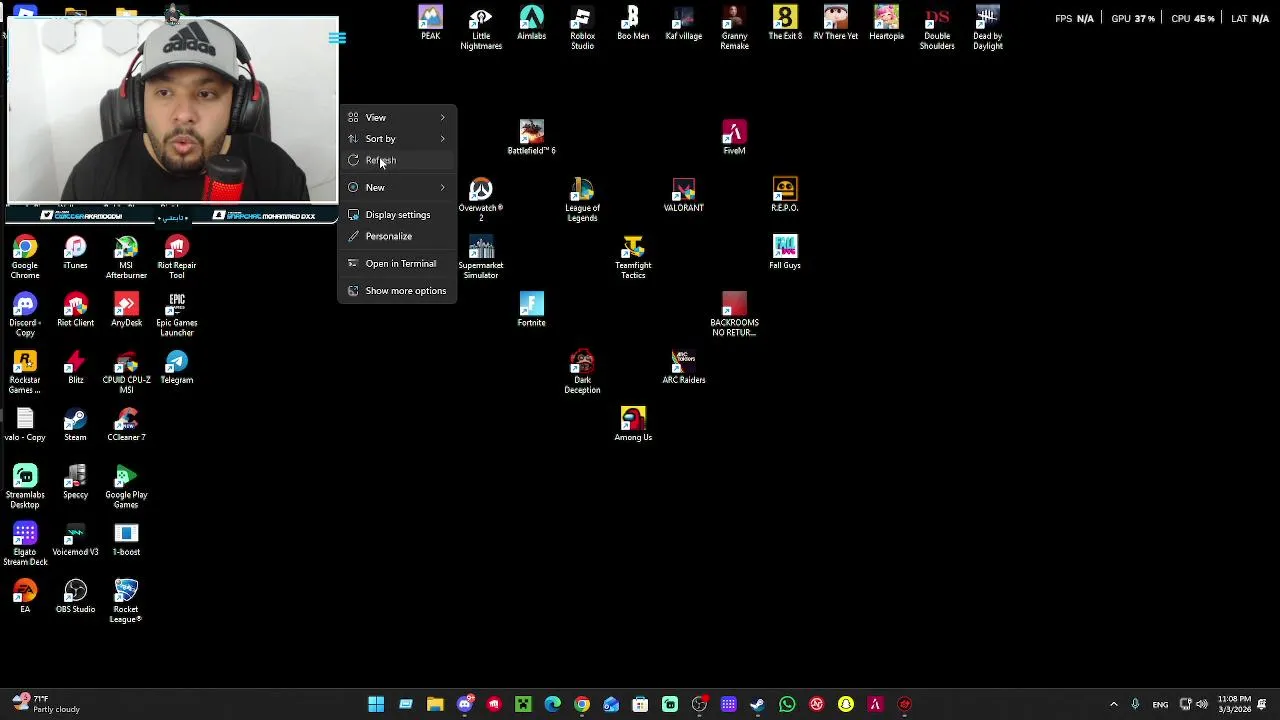Select the Rocket League shortcut

click(x=126, y=602)
